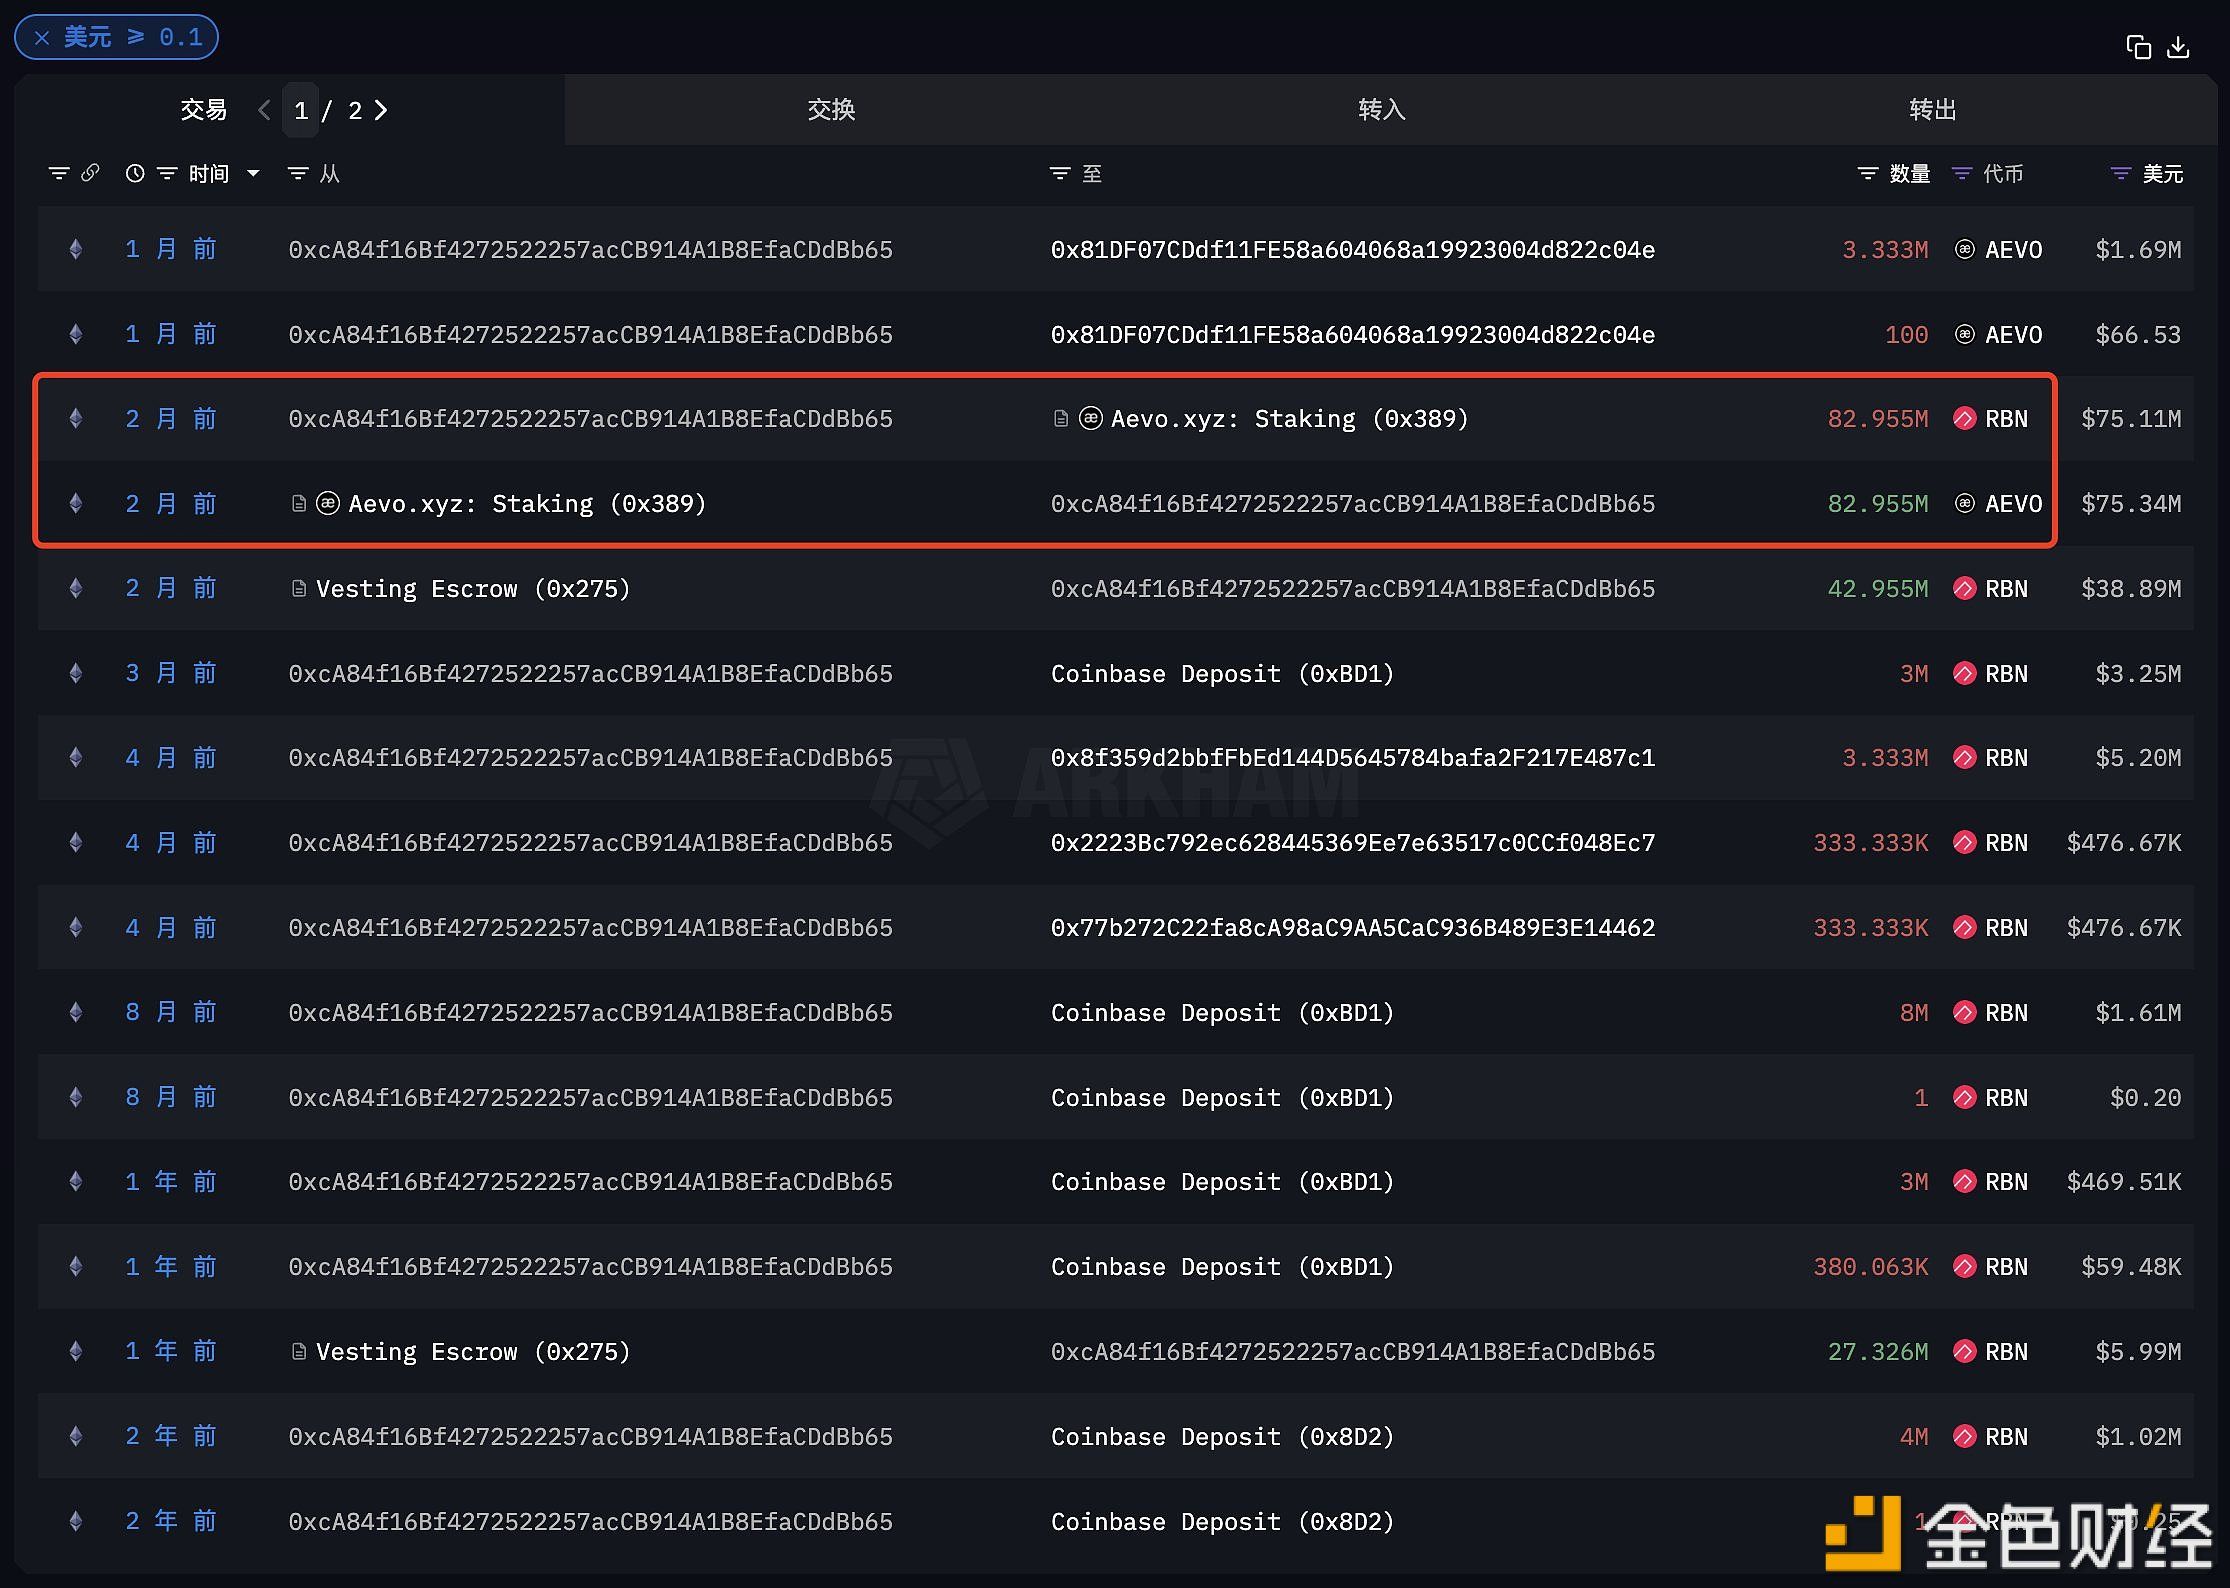The image size is (2230, 1588).
Task: Go to previous transactions page
Action: pos(264,110)
